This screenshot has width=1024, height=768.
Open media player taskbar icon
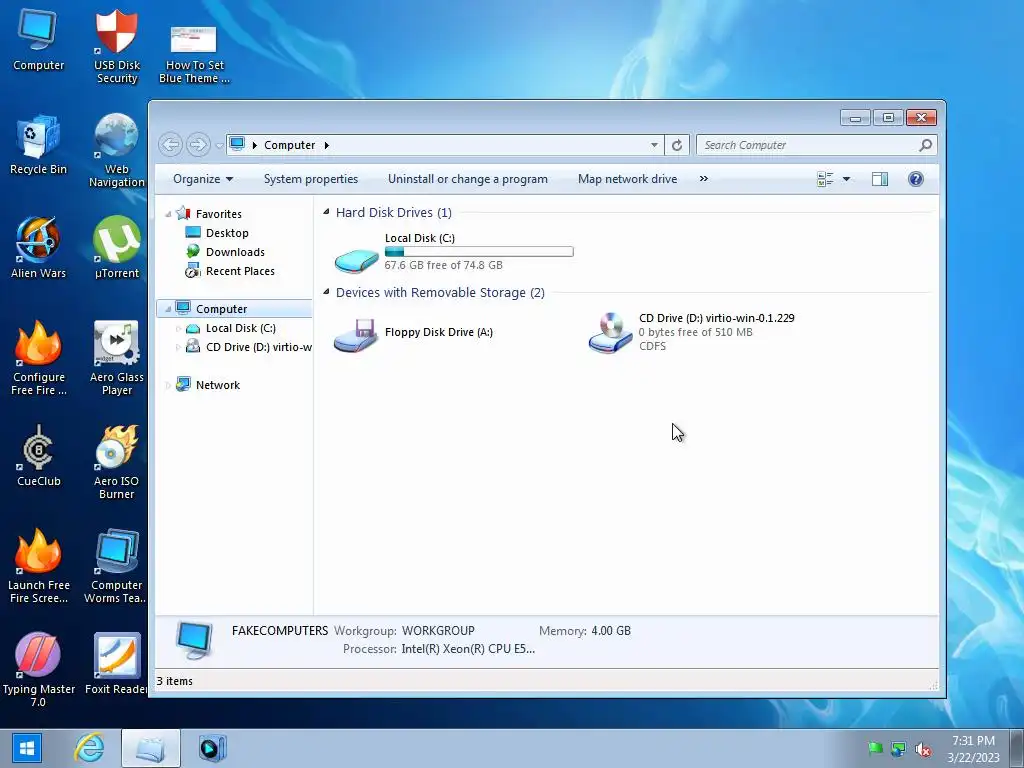212,748
